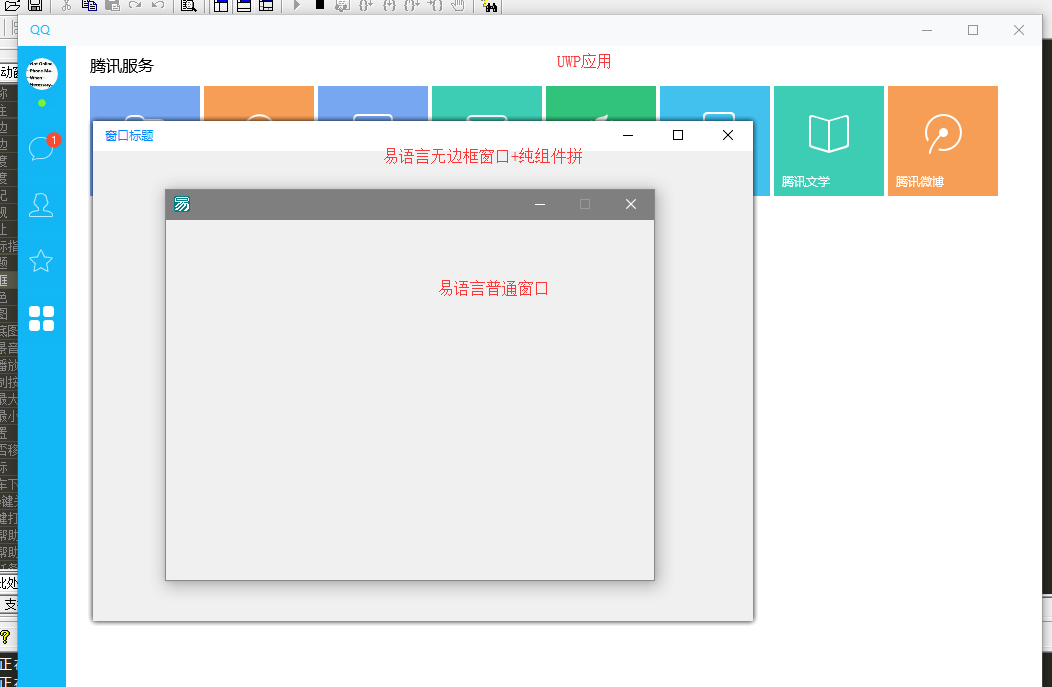The image size is (1052, 687).
Task: Select the four-square apps icon in QQ sidebar
Action: pyautogui.click(x=41, y=319)
